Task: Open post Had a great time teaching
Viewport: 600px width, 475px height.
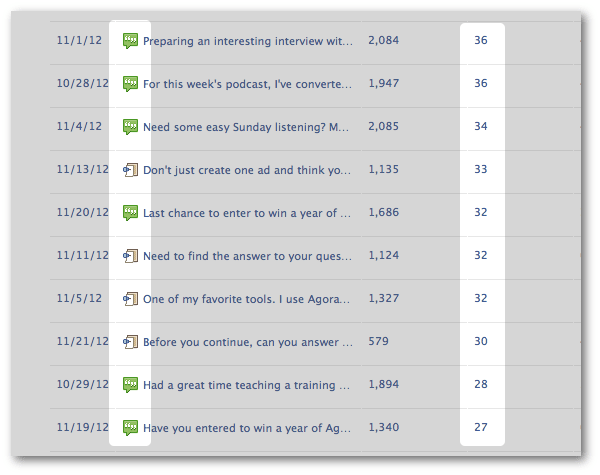Action: [x=246, y=385]
